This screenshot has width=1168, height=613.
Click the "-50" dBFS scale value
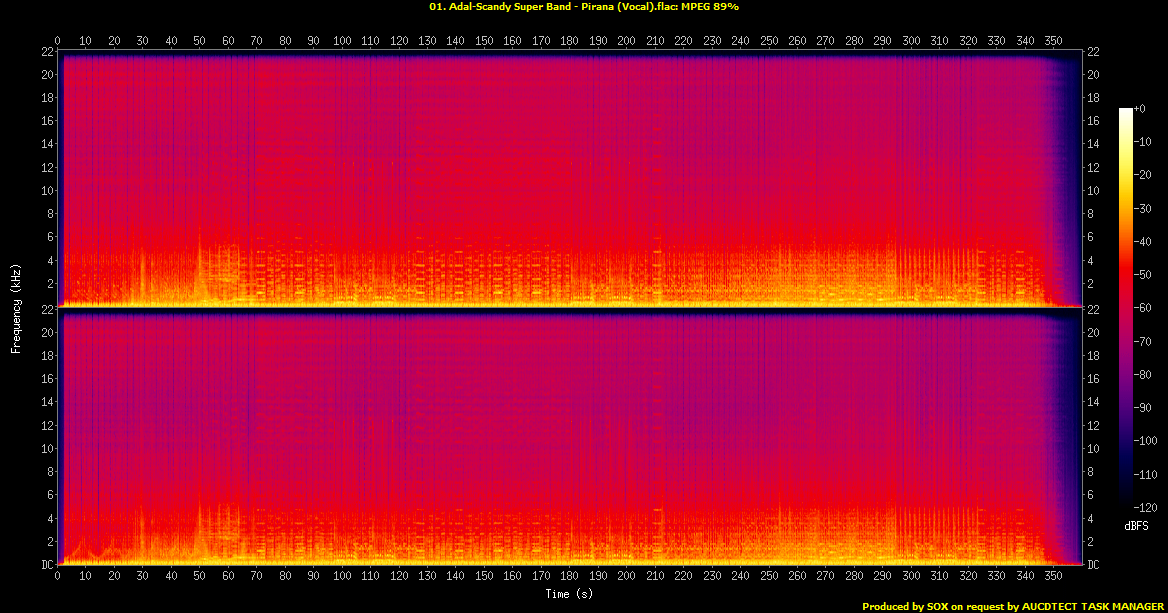coord(1143,275)
